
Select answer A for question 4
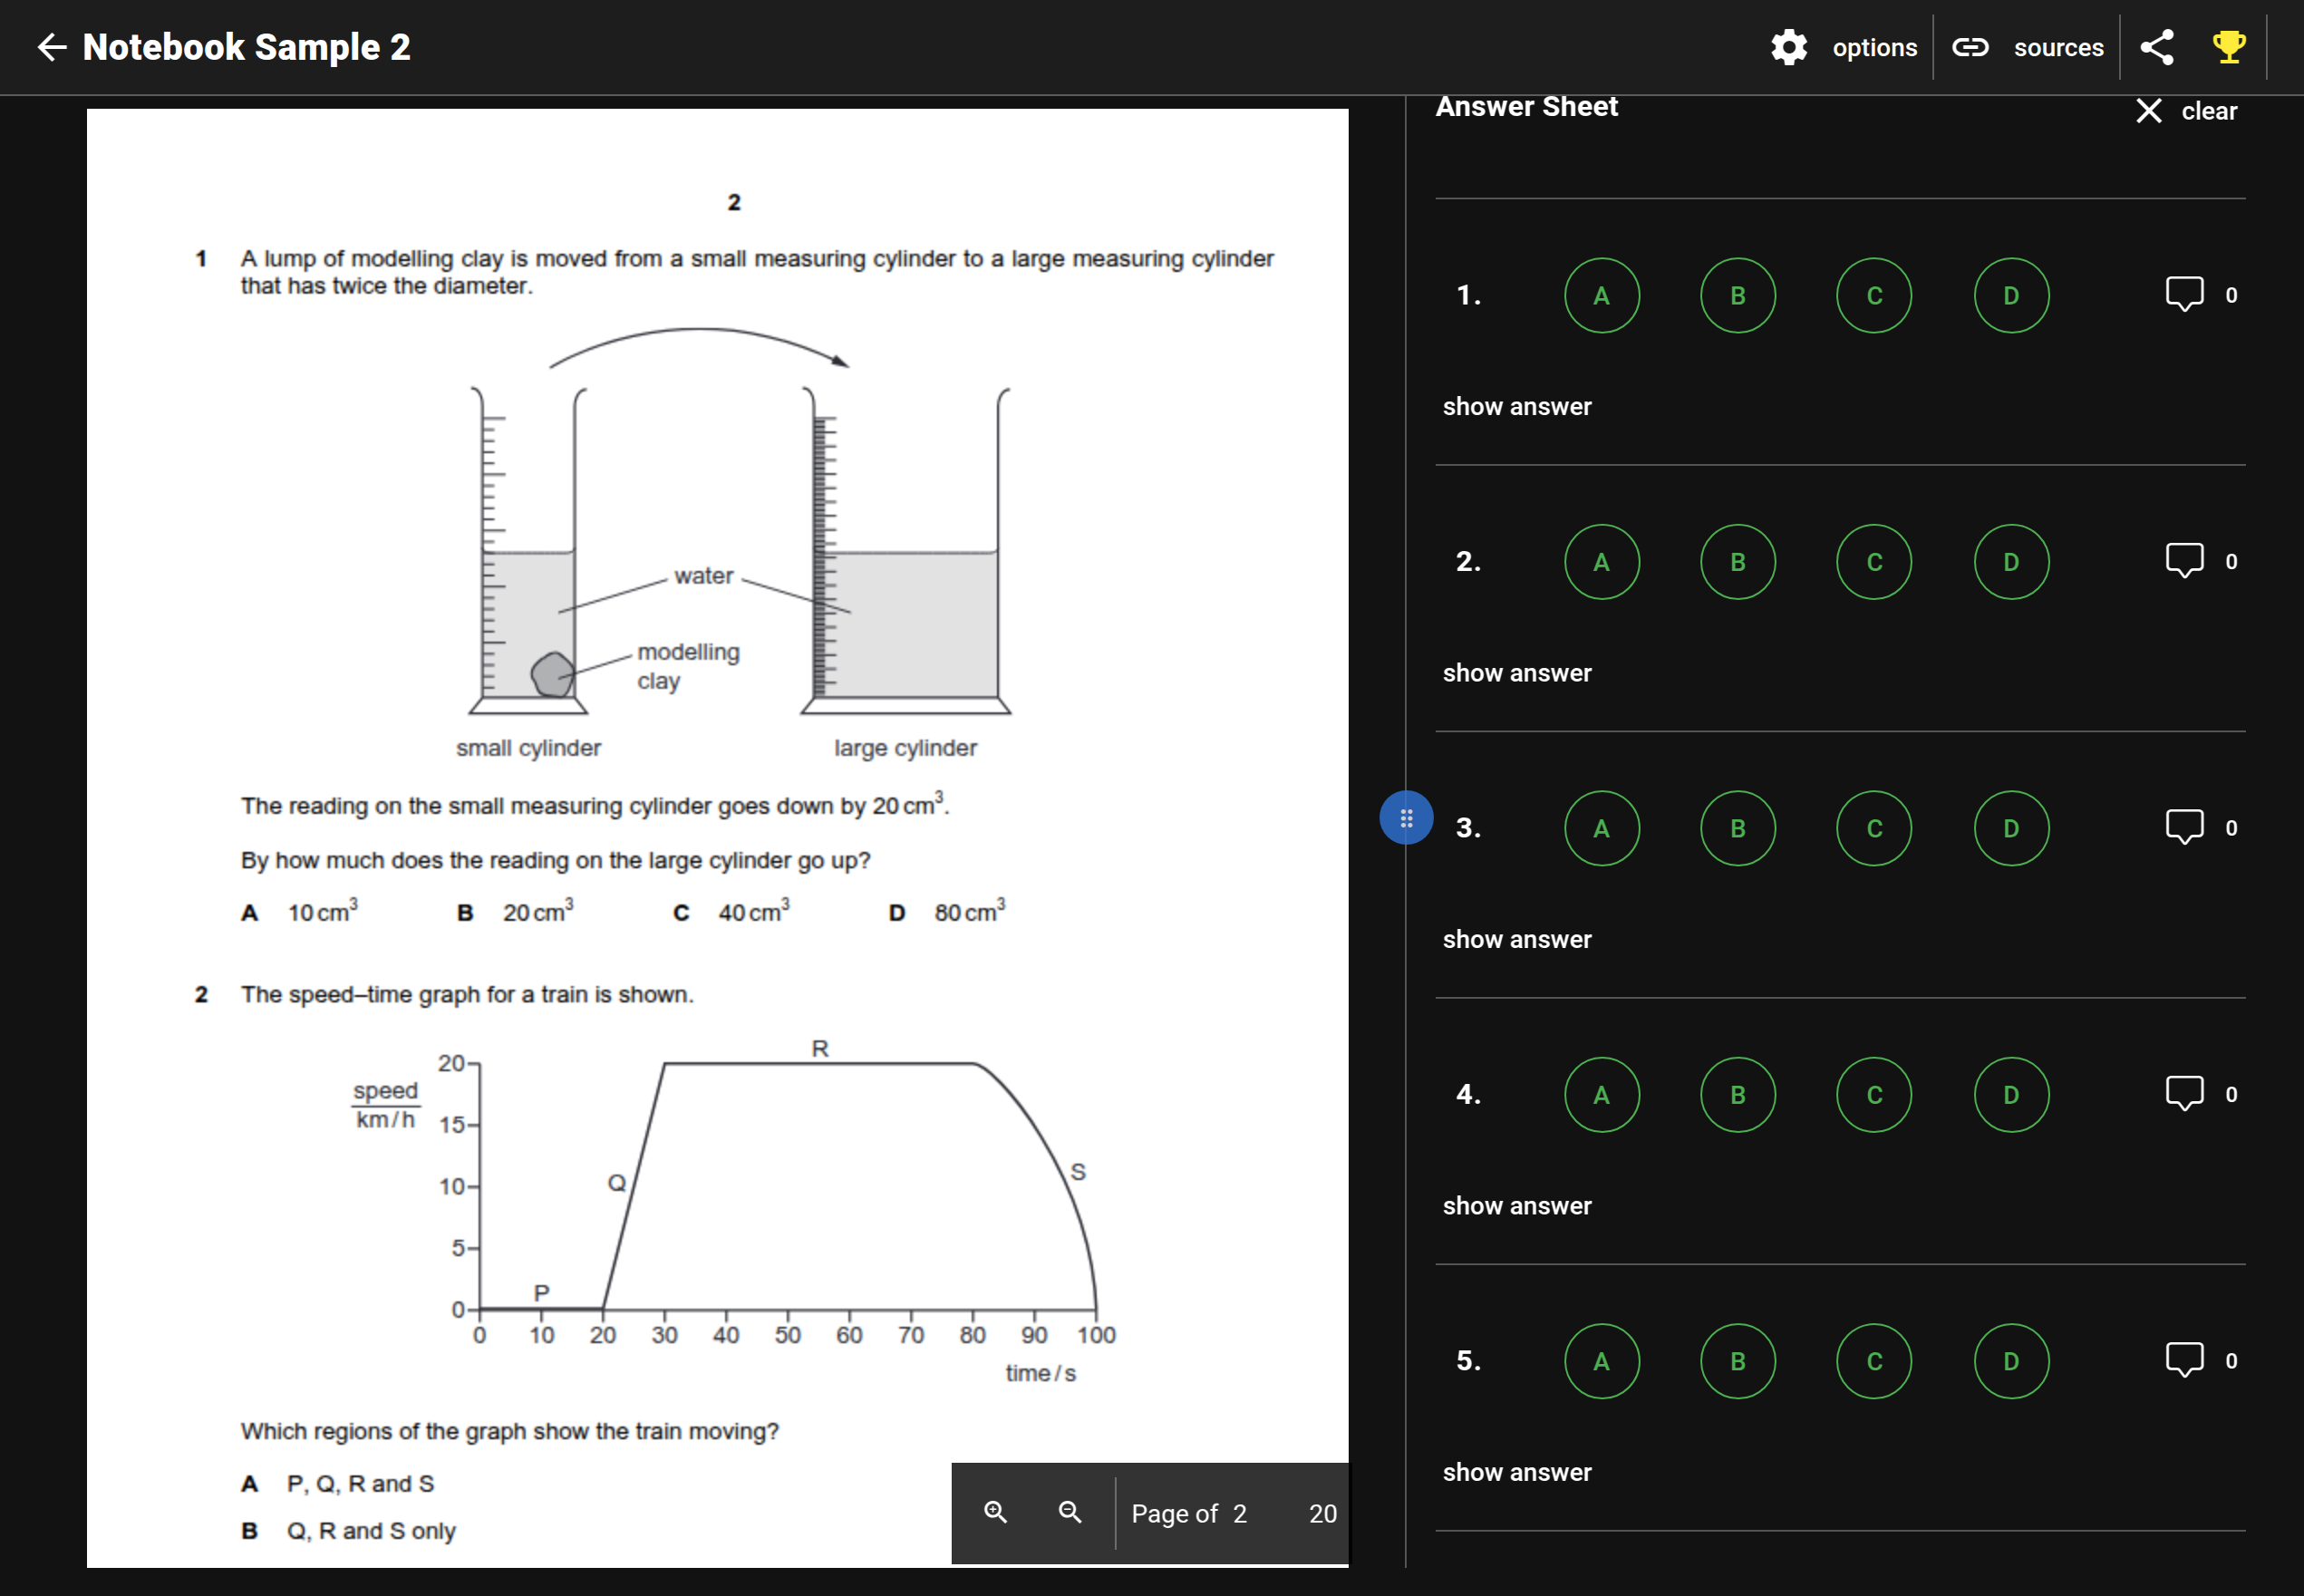pos(1601,1095)
